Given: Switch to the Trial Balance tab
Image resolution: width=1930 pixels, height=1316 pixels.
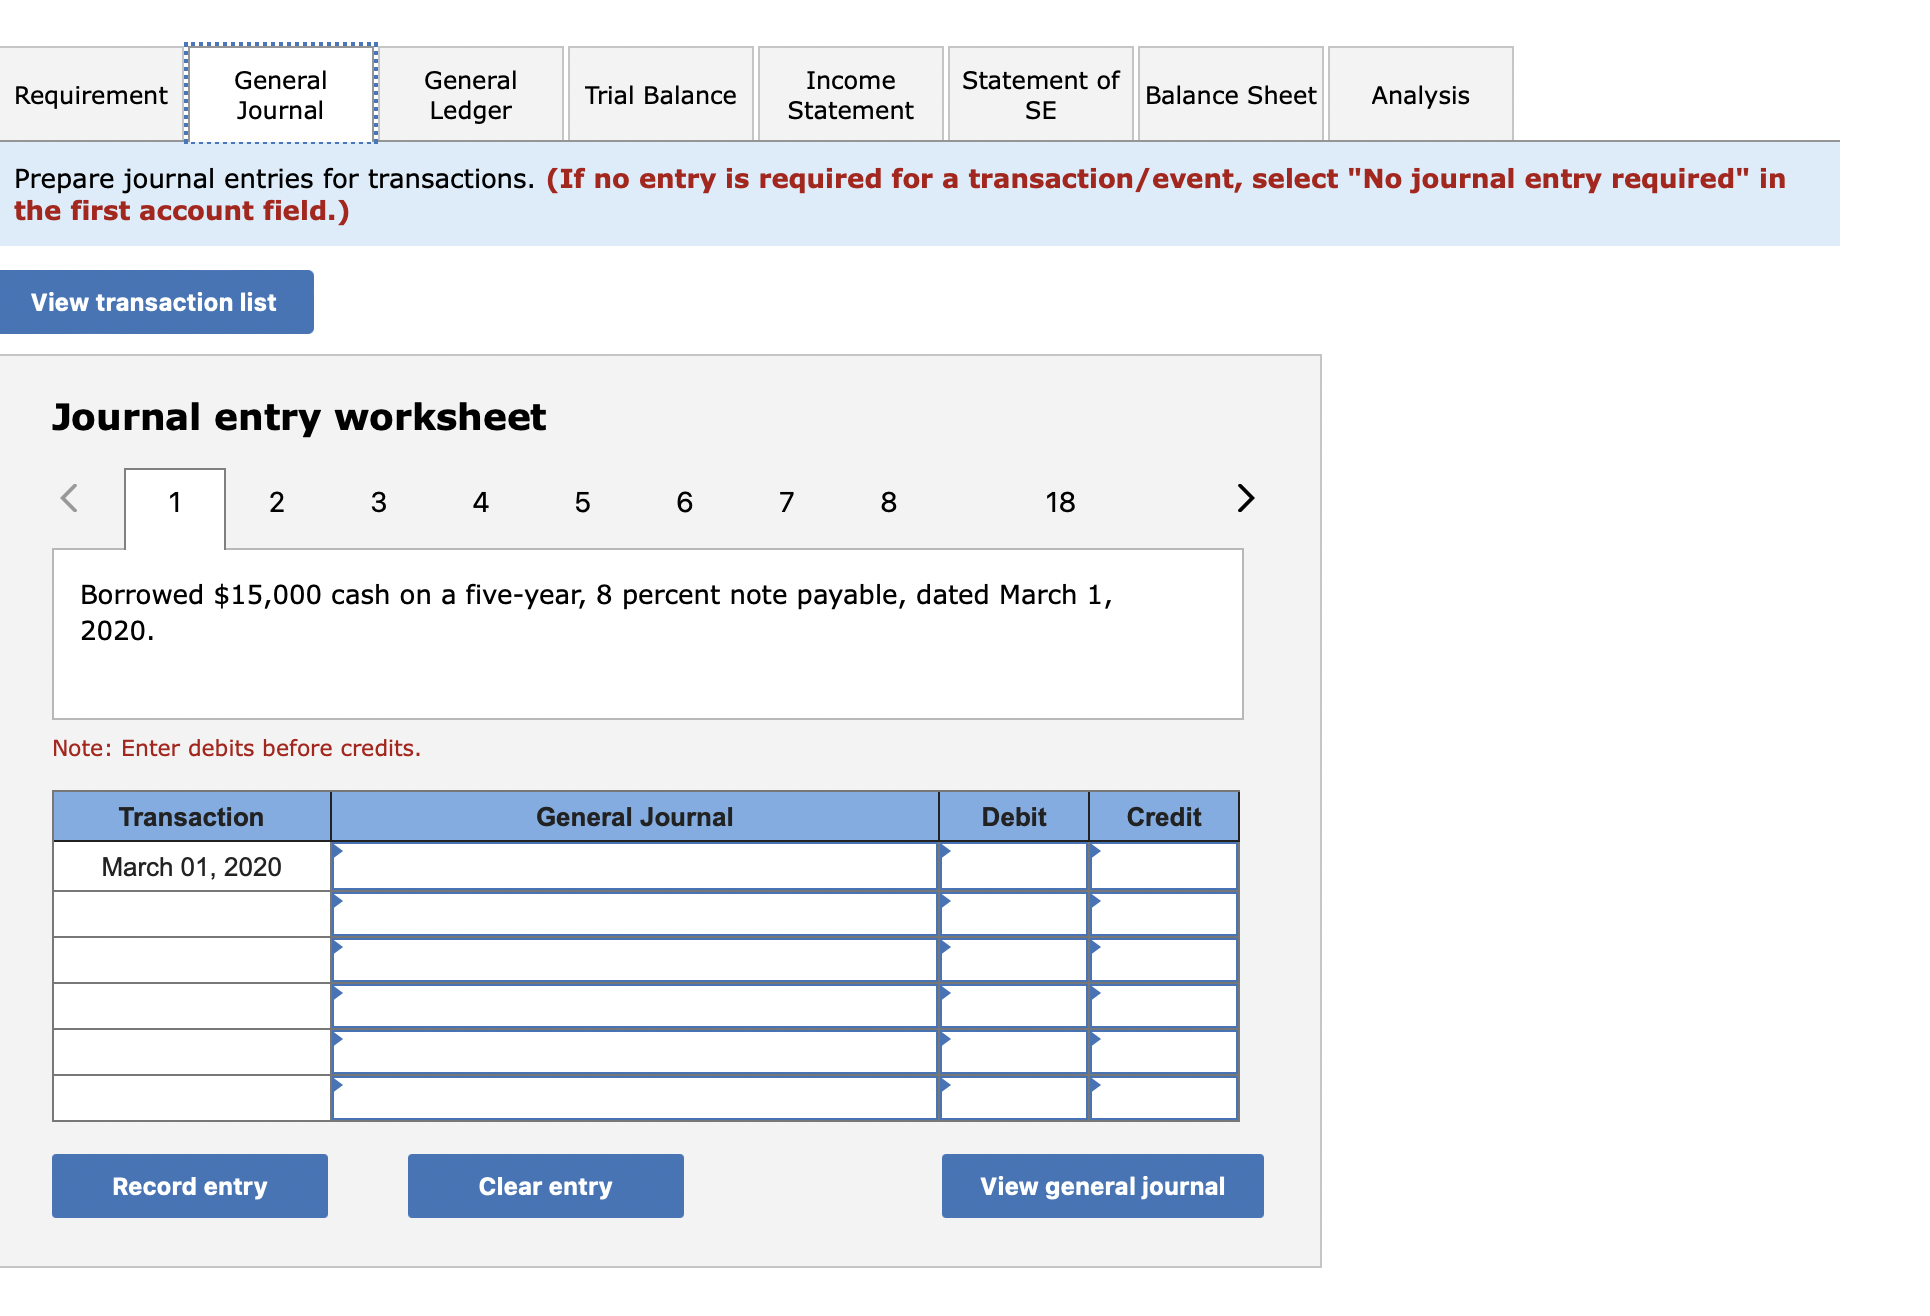Looking at the screenshot, I should click(x=660, y=95).
